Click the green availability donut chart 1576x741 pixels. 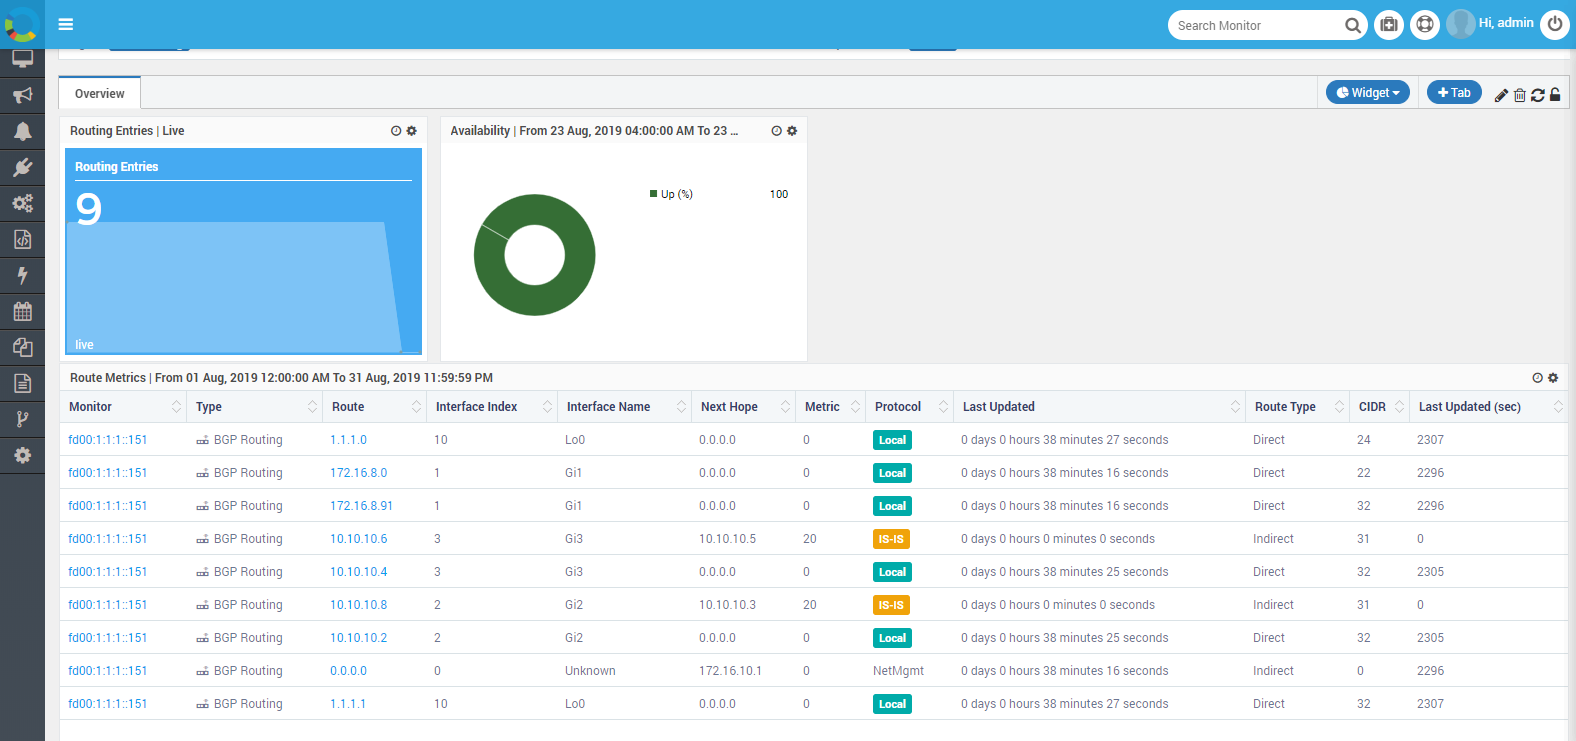535,255
